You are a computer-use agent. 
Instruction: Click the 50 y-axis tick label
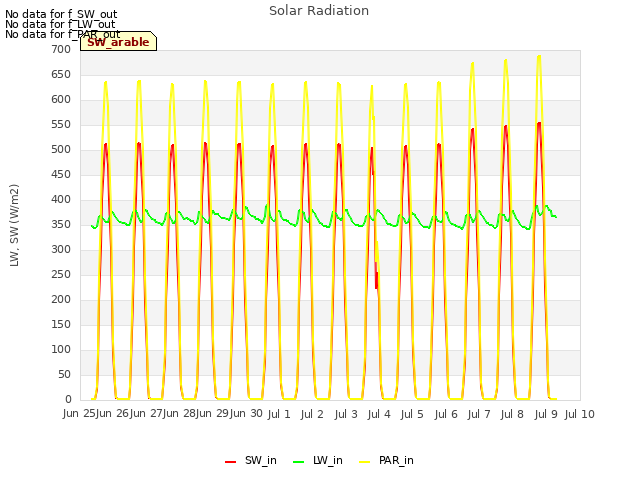pos(64,375)
